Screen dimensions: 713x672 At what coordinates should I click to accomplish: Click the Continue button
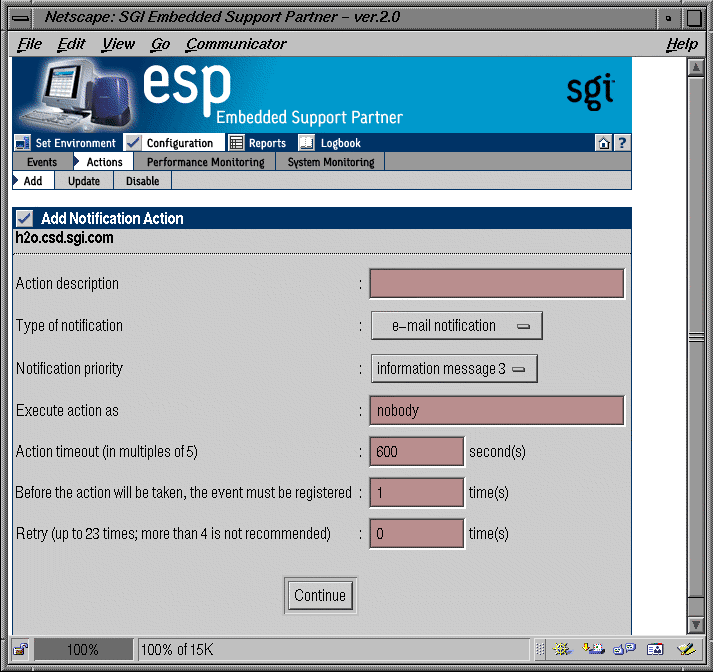pos(320,596)
